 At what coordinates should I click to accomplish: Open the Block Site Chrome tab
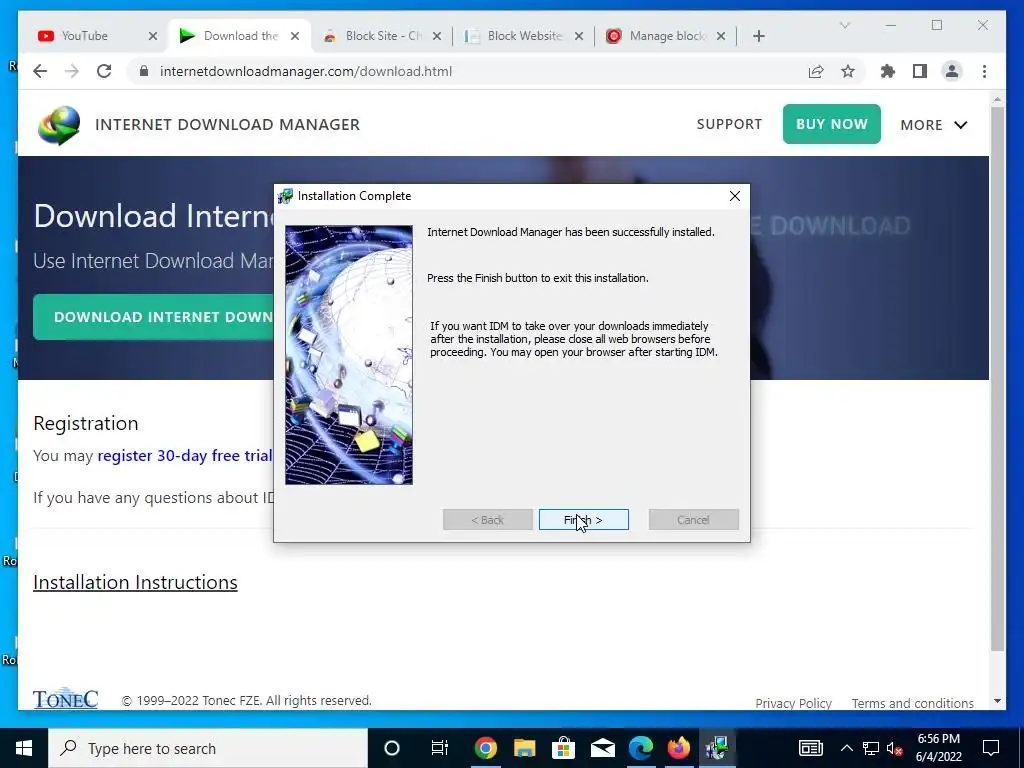coord(383,36)
